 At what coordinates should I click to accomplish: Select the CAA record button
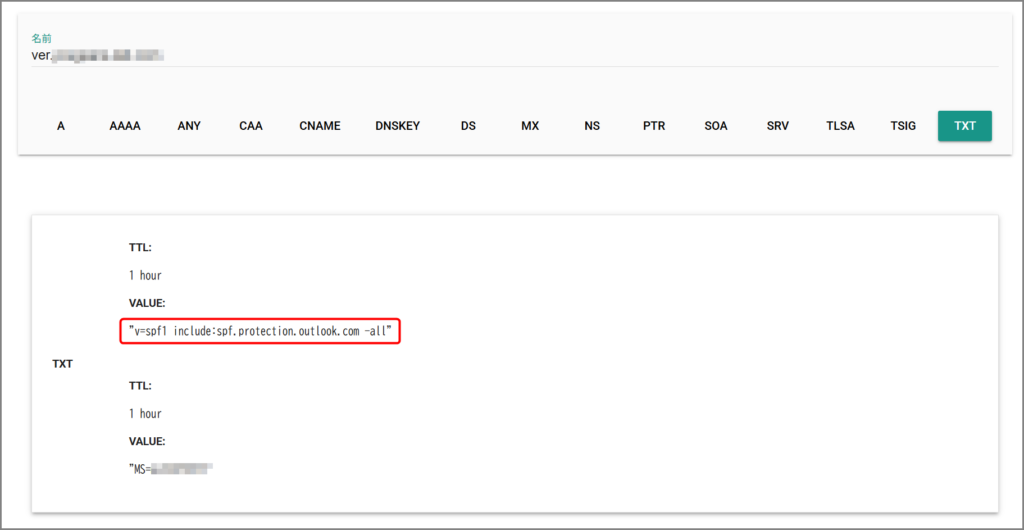tap(251, 126)
